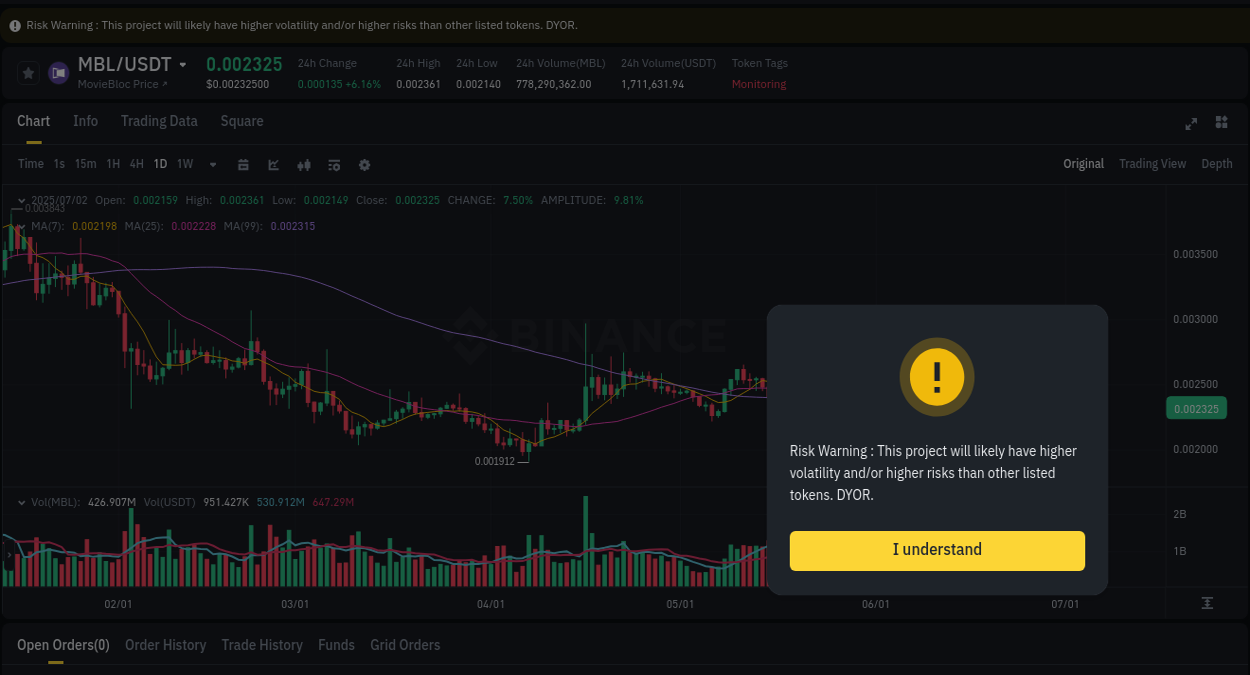Open the trading pair selector dropdown
Image resolution: width=1250 pixels, height=675 pixels.
(x=183, y=63)
